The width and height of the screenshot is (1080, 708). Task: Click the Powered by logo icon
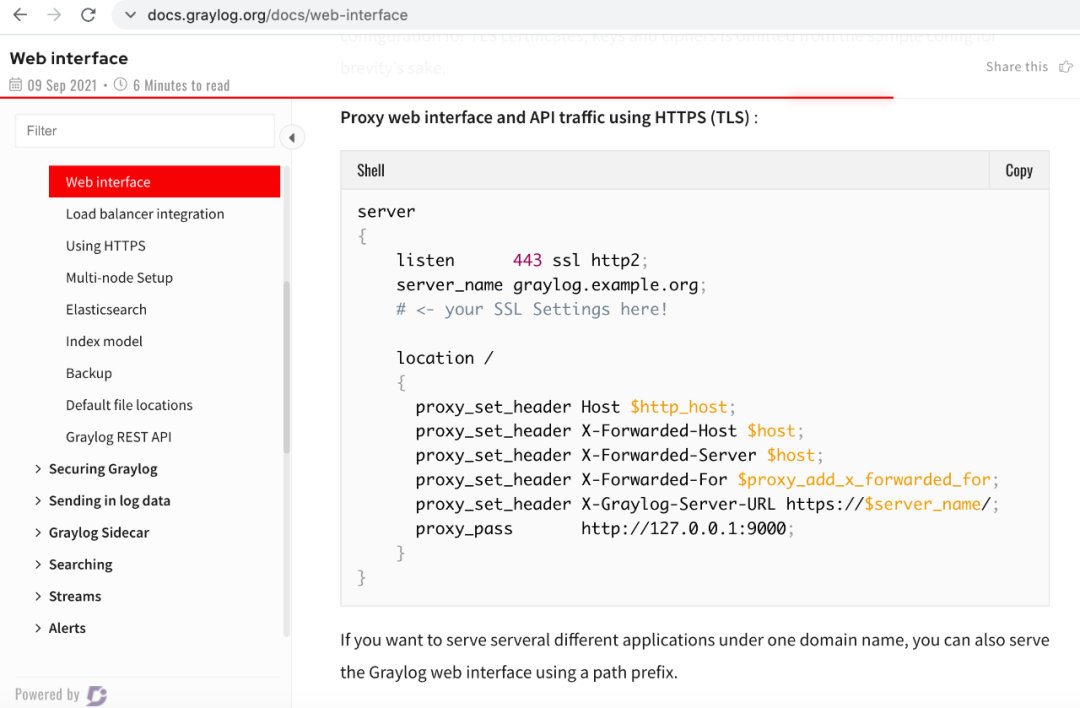(96, 696)
